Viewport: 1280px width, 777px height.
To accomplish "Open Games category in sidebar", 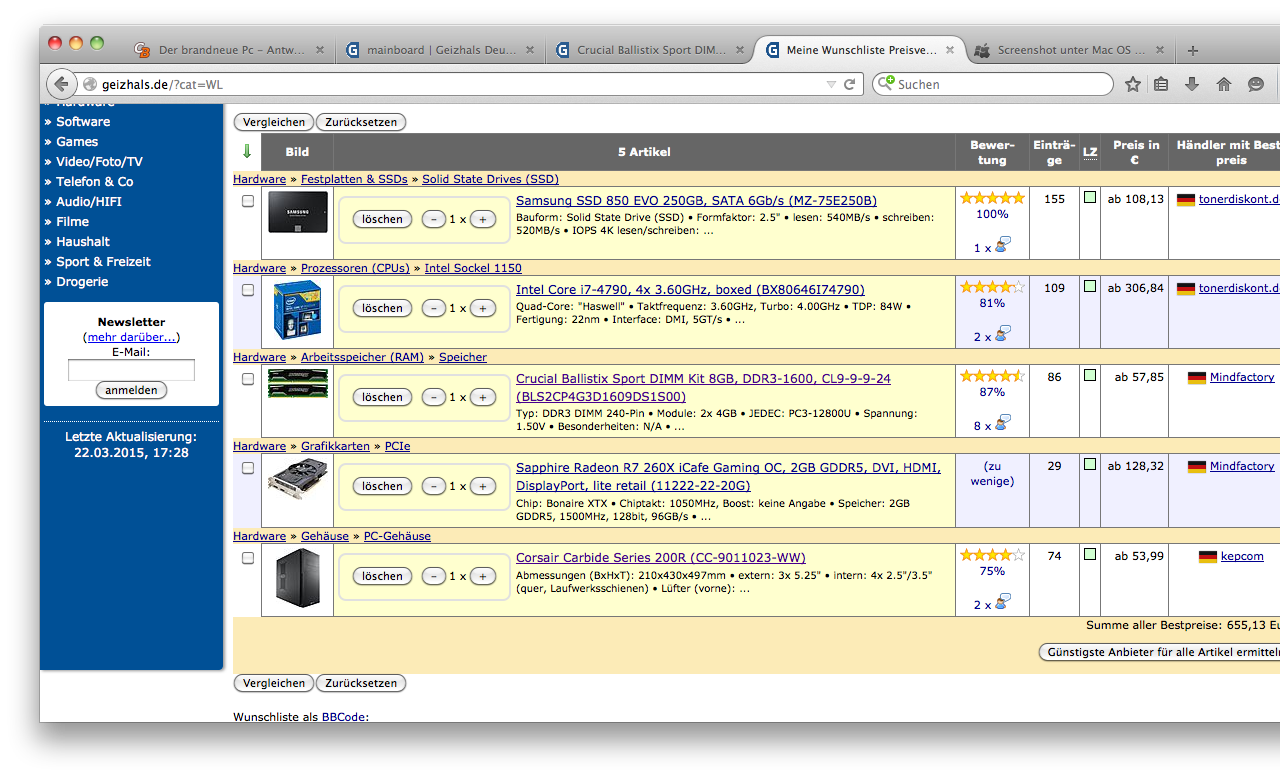I will (77, 142).
